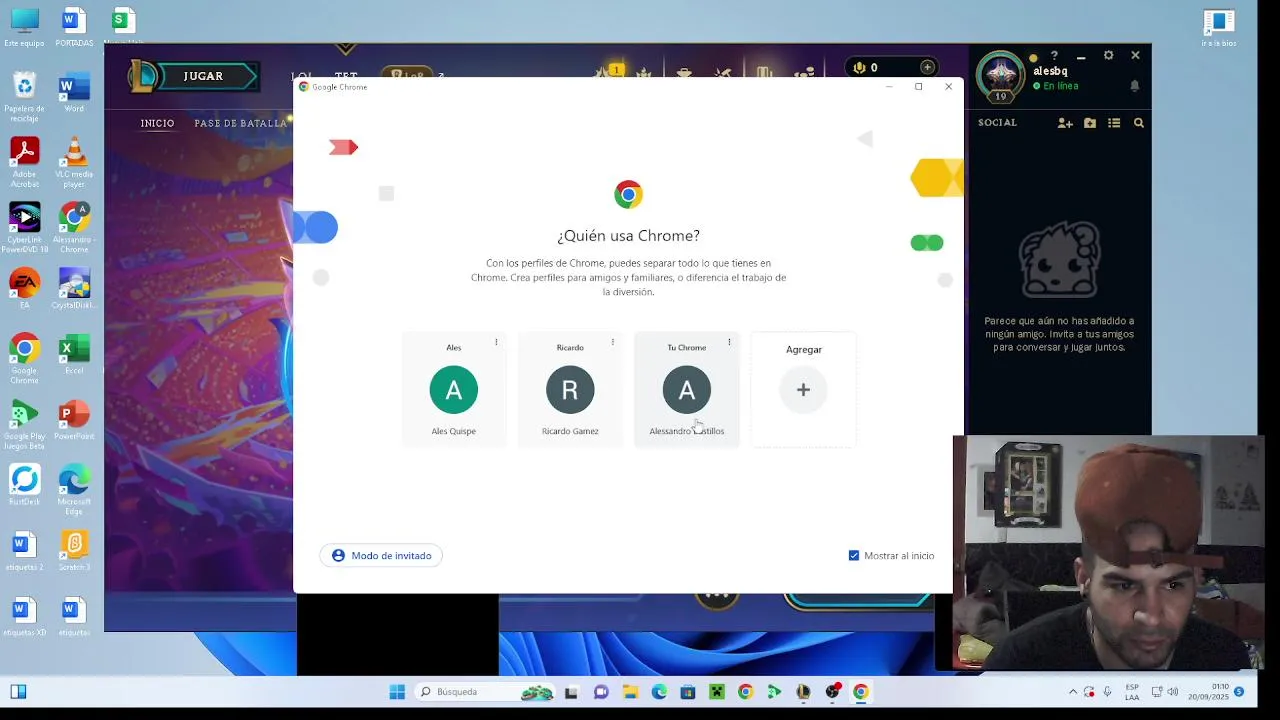Viewport: 1280px width, 720px height.
Task: Uncheck Mostrar al inicio checkbox
Action: (x=854, y=555)
